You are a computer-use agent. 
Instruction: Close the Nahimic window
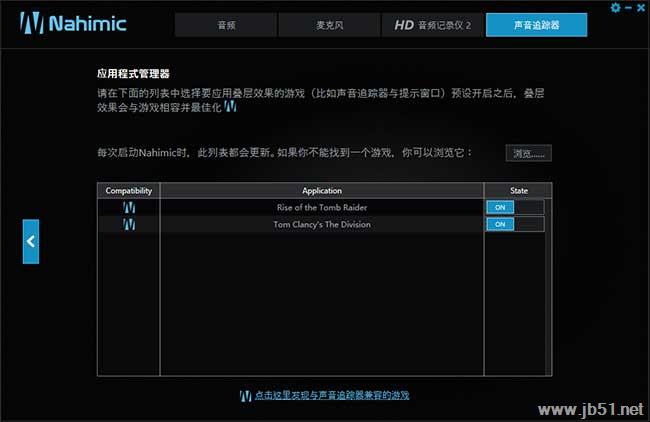641,7
